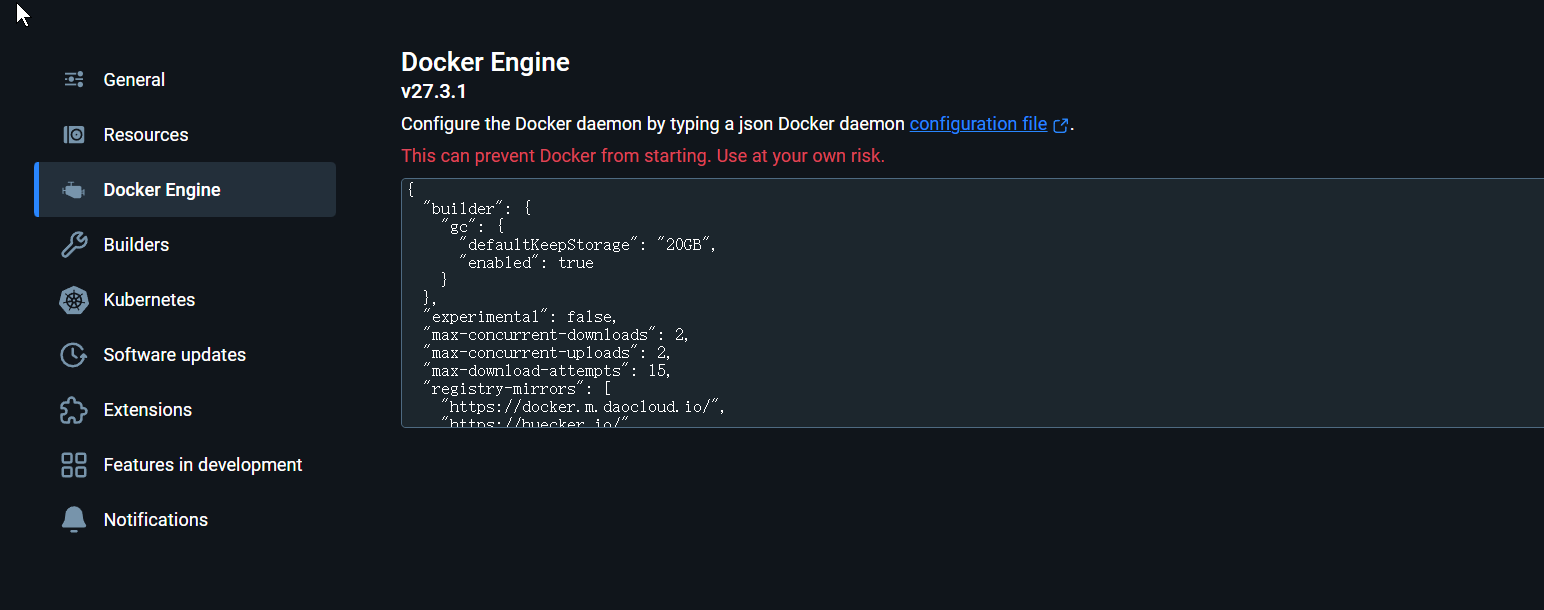Click the Docker Engine whale icon
The width and height of the screenshot is (1544, 610).
coord(74,190)
